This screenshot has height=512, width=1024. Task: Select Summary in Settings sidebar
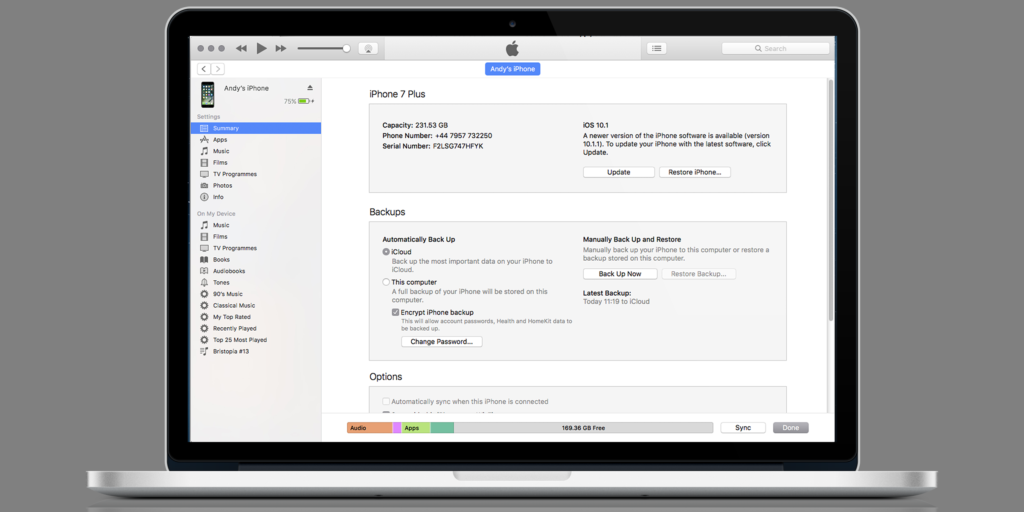point(256,128)
